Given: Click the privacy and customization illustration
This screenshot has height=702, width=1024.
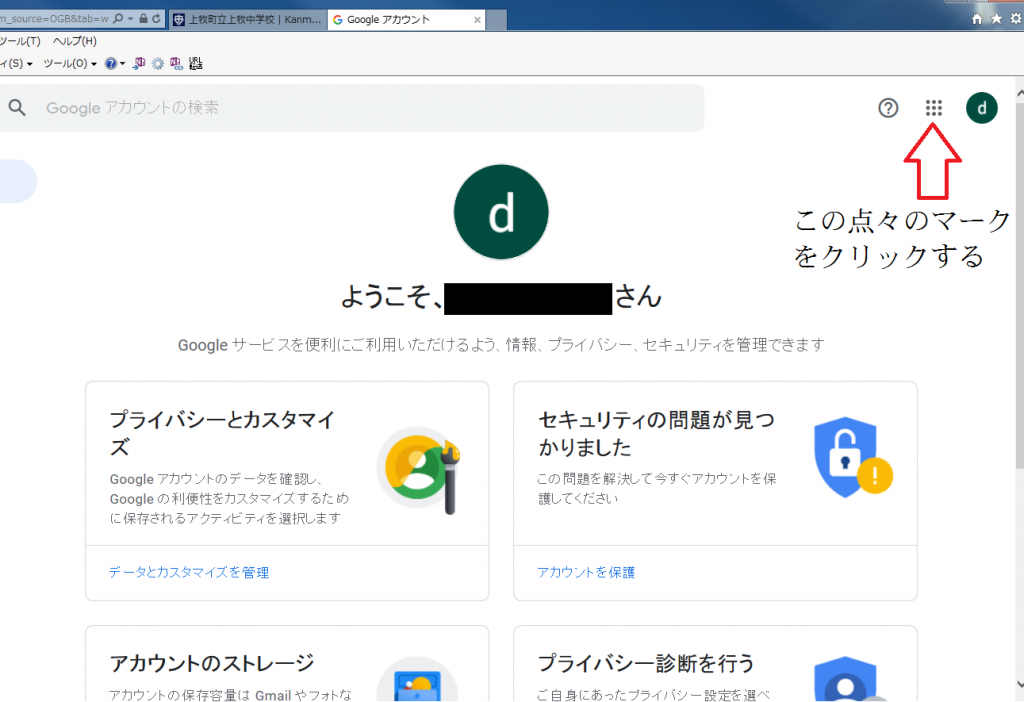Looking at the screenshot, I should [419, 470].
